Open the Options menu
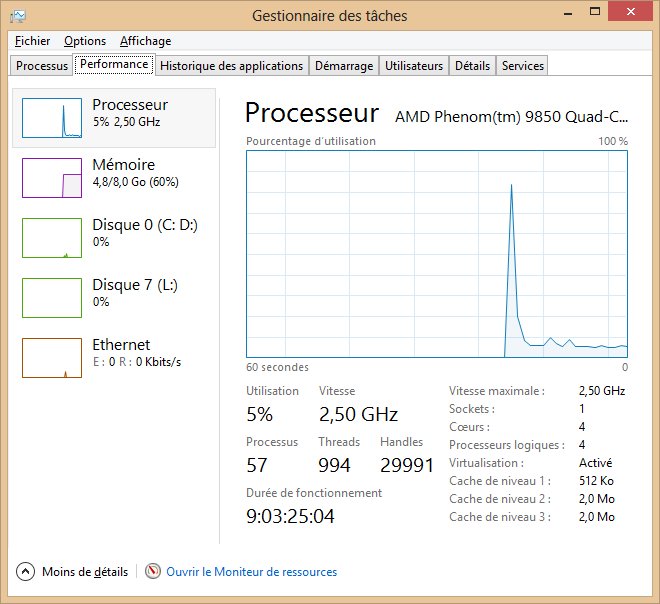The height and width of the screenshot is (604, 660). (85, 41)
